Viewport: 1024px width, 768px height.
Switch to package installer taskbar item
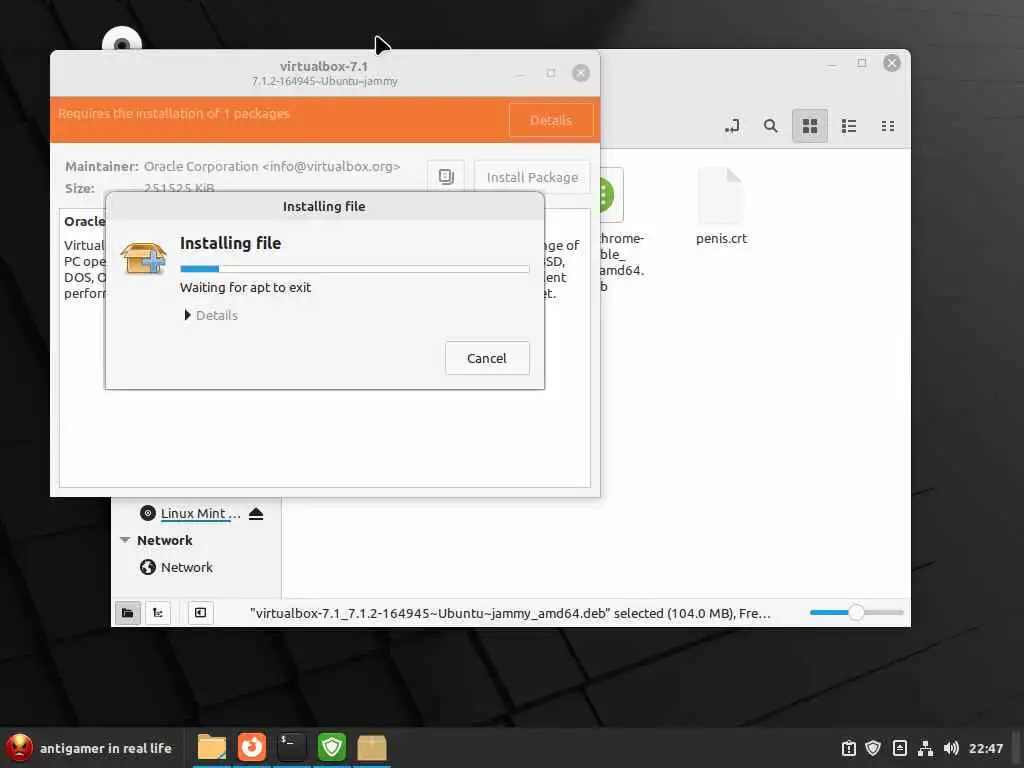point(372,748)
